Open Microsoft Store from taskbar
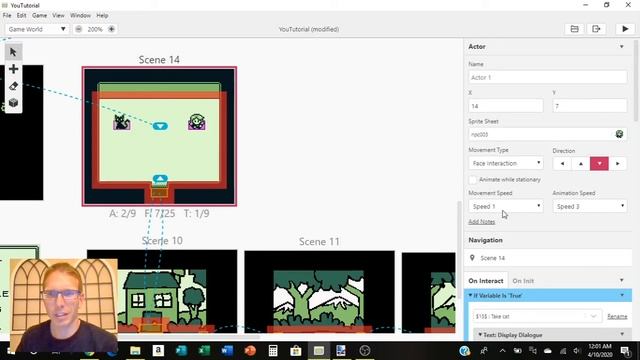640x360 pixels. click(296, 351)
